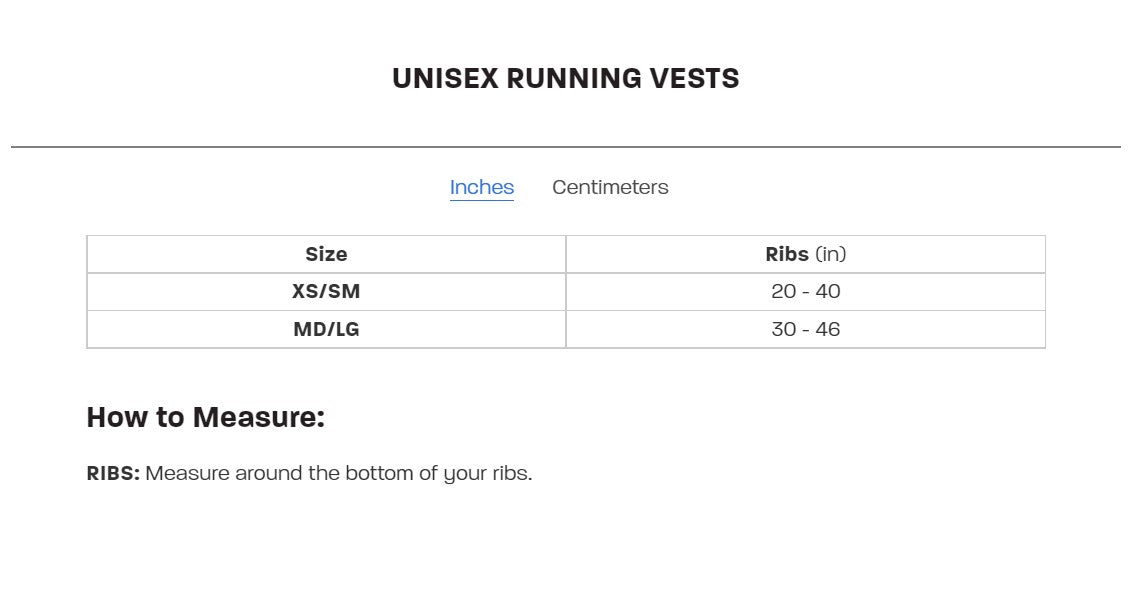Viewport: 1137px width, 595px height.
Task: Click the MD/LG size cell
Action: tap(326, 329)
